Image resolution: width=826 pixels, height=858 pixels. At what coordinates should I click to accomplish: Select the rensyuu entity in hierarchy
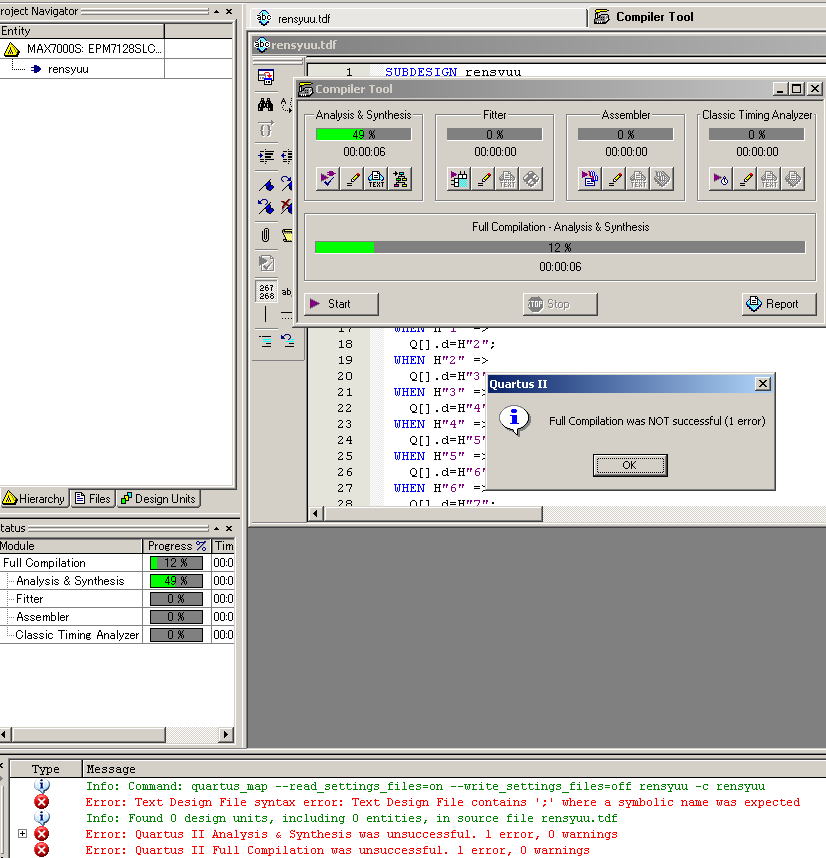coord(68,69)
